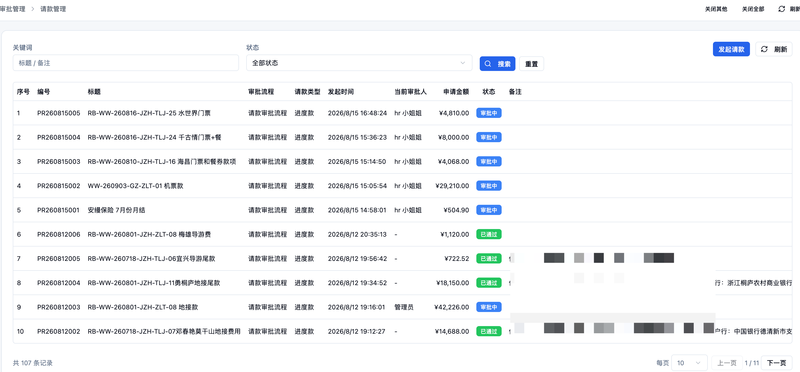Click the 刷新 button beside 发起请款

click(773, 49)
